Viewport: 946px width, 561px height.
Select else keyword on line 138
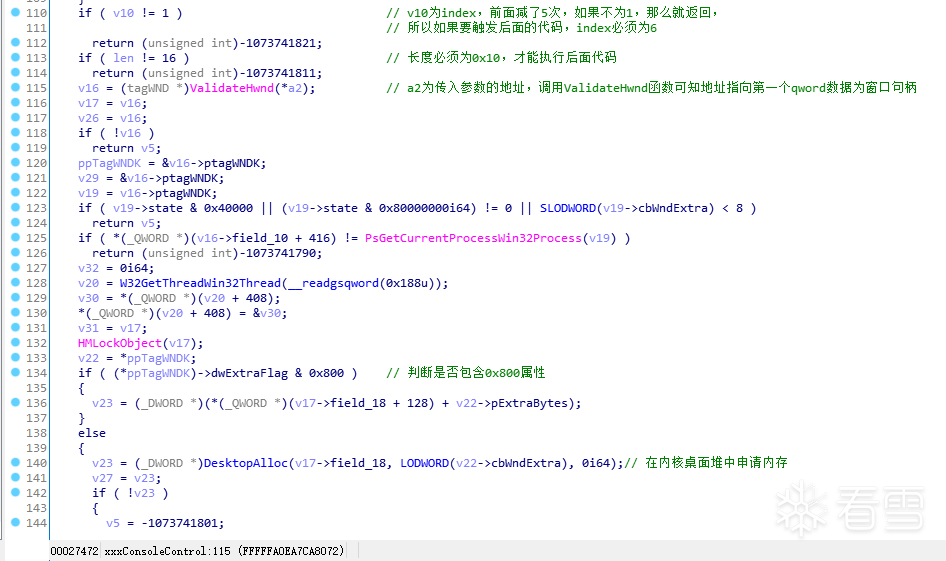tap(92, 433)
